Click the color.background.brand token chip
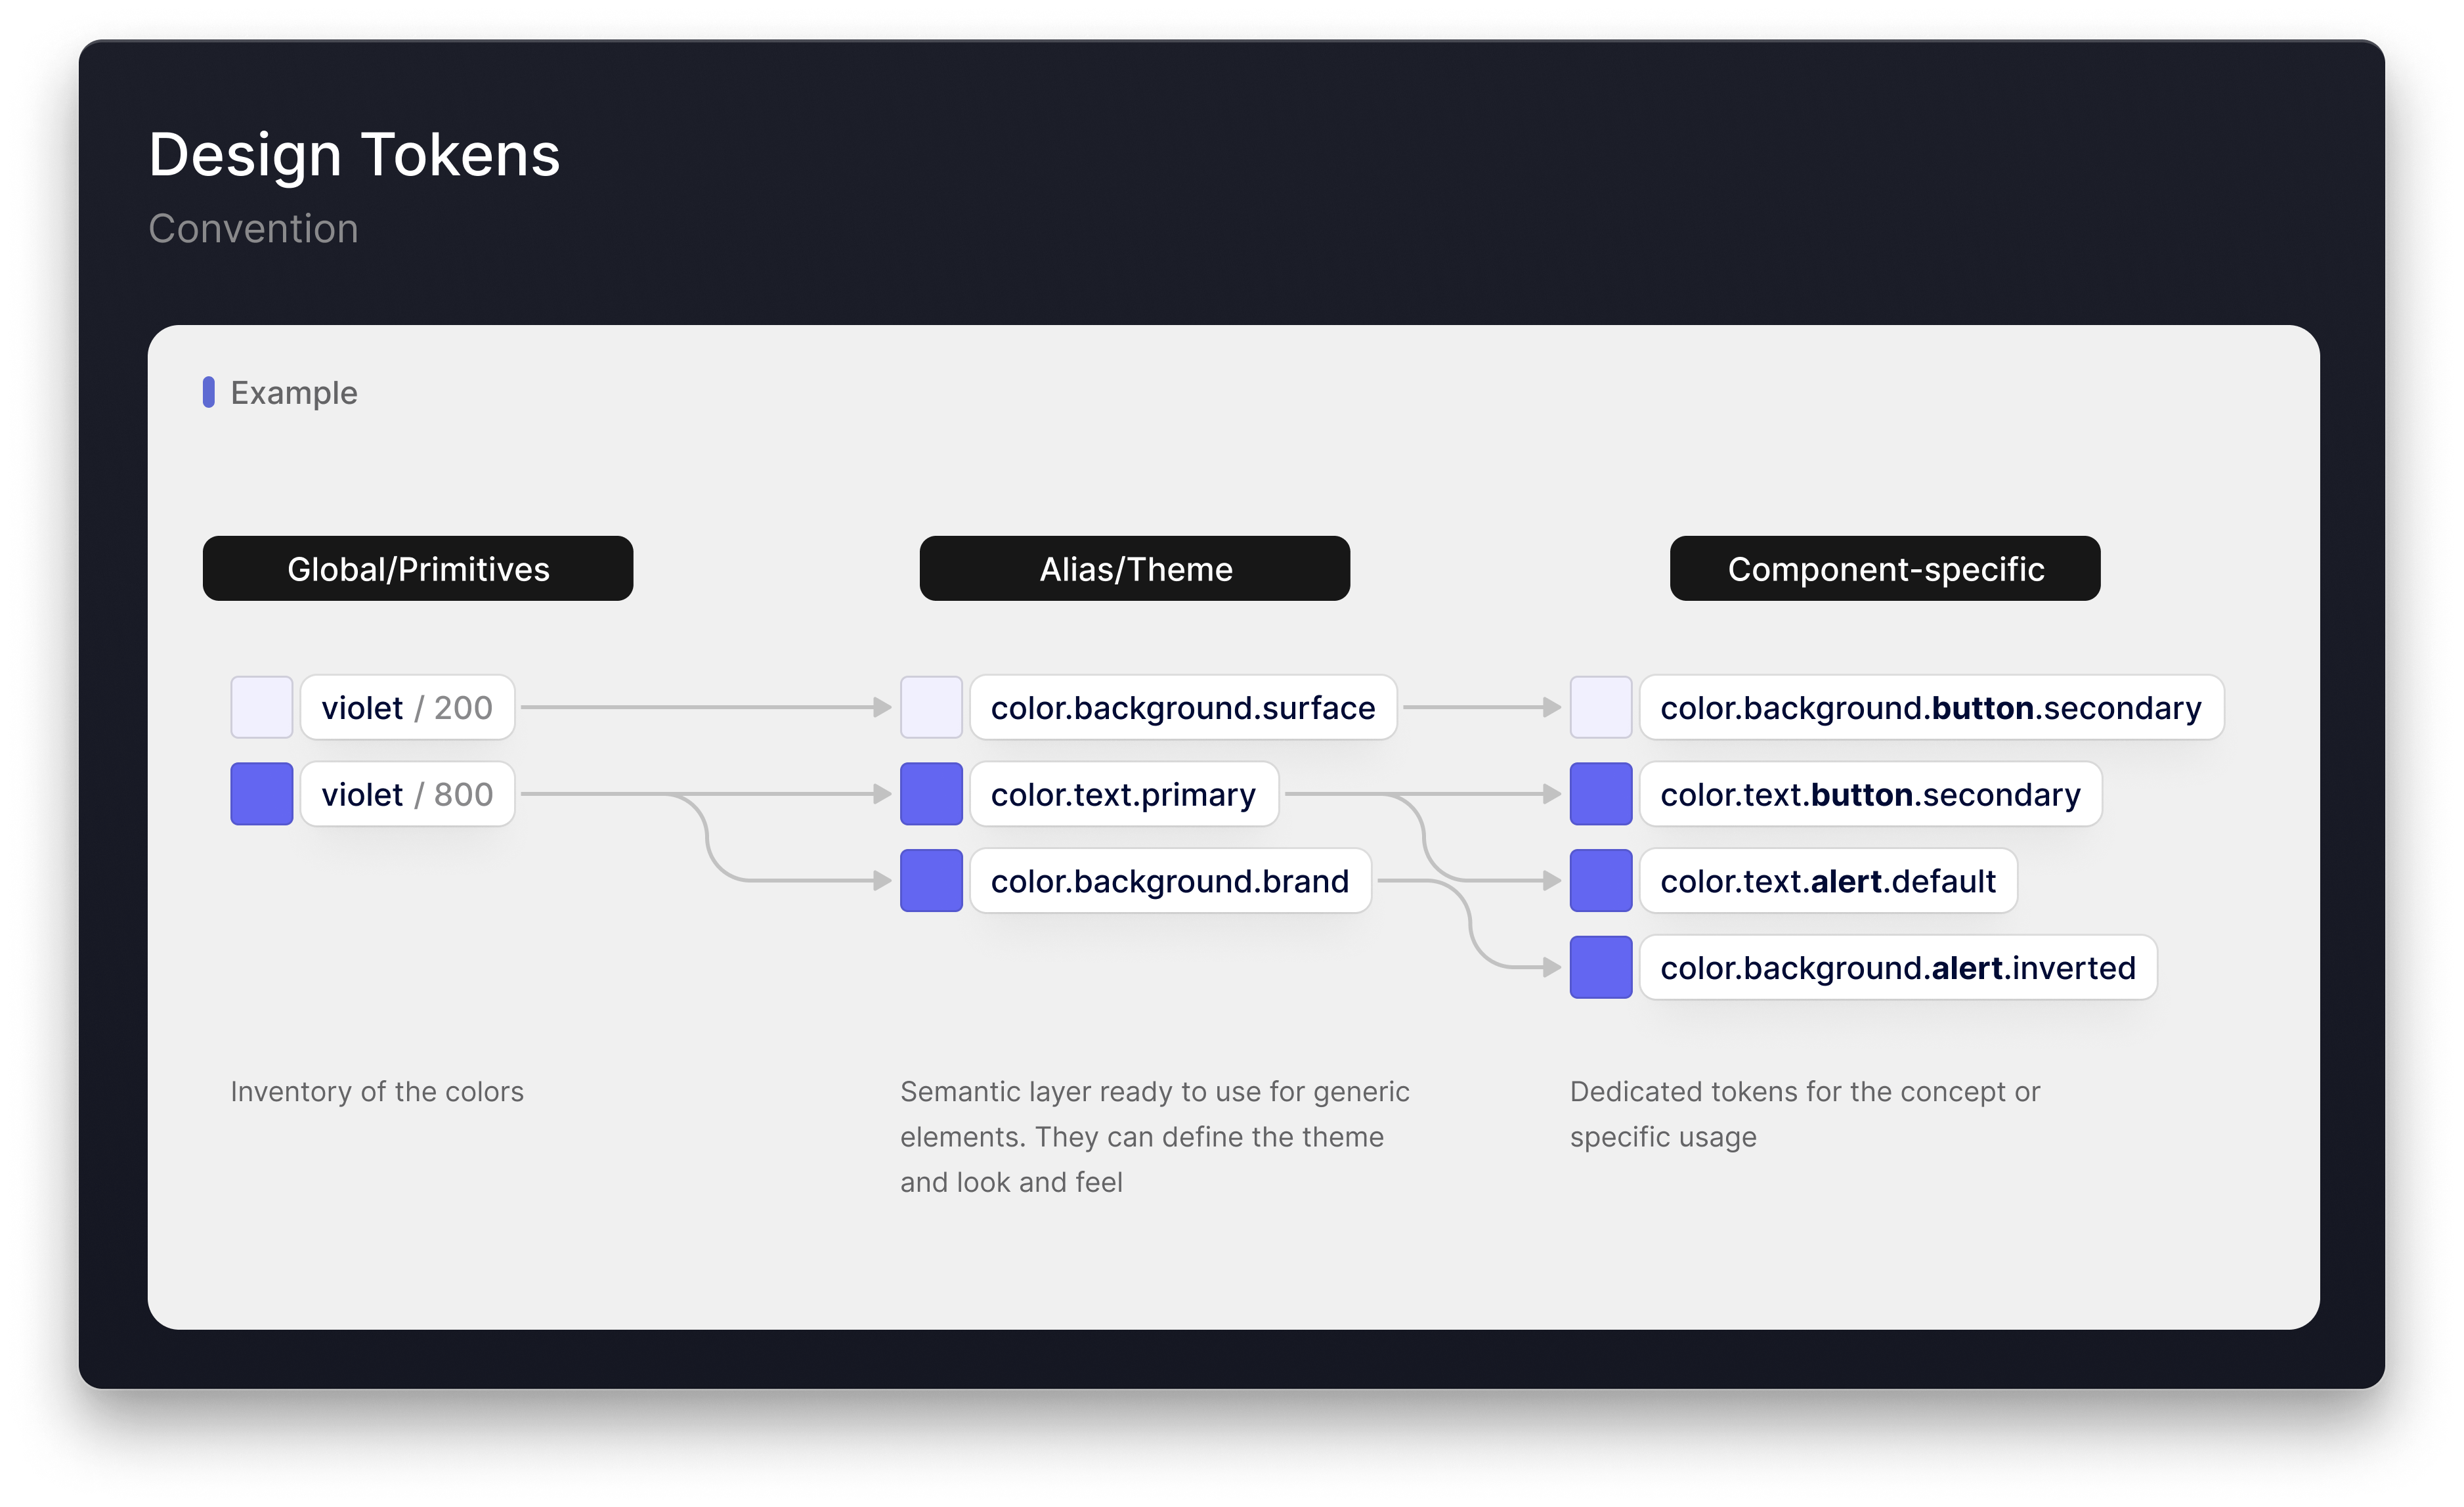2464x1507 pixels. point(1169,881)
